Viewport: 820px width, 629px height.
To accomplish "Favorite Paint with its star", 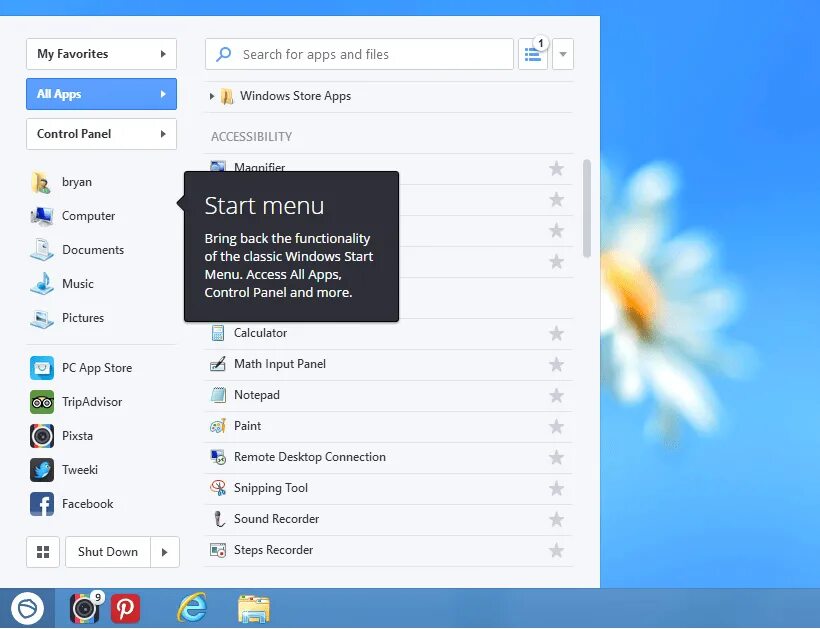I will (556, 426).
